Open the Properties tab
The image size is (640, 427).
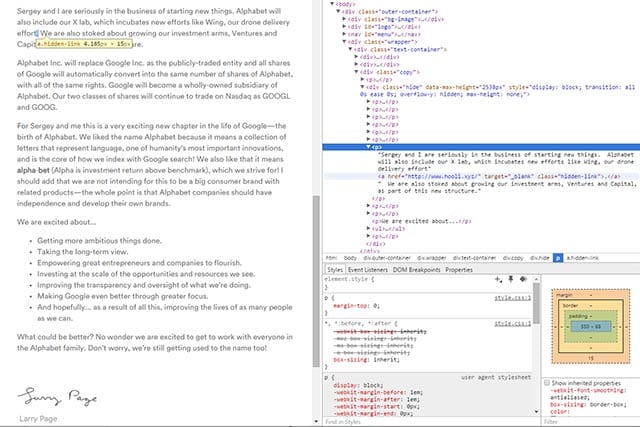click(459, 270)
